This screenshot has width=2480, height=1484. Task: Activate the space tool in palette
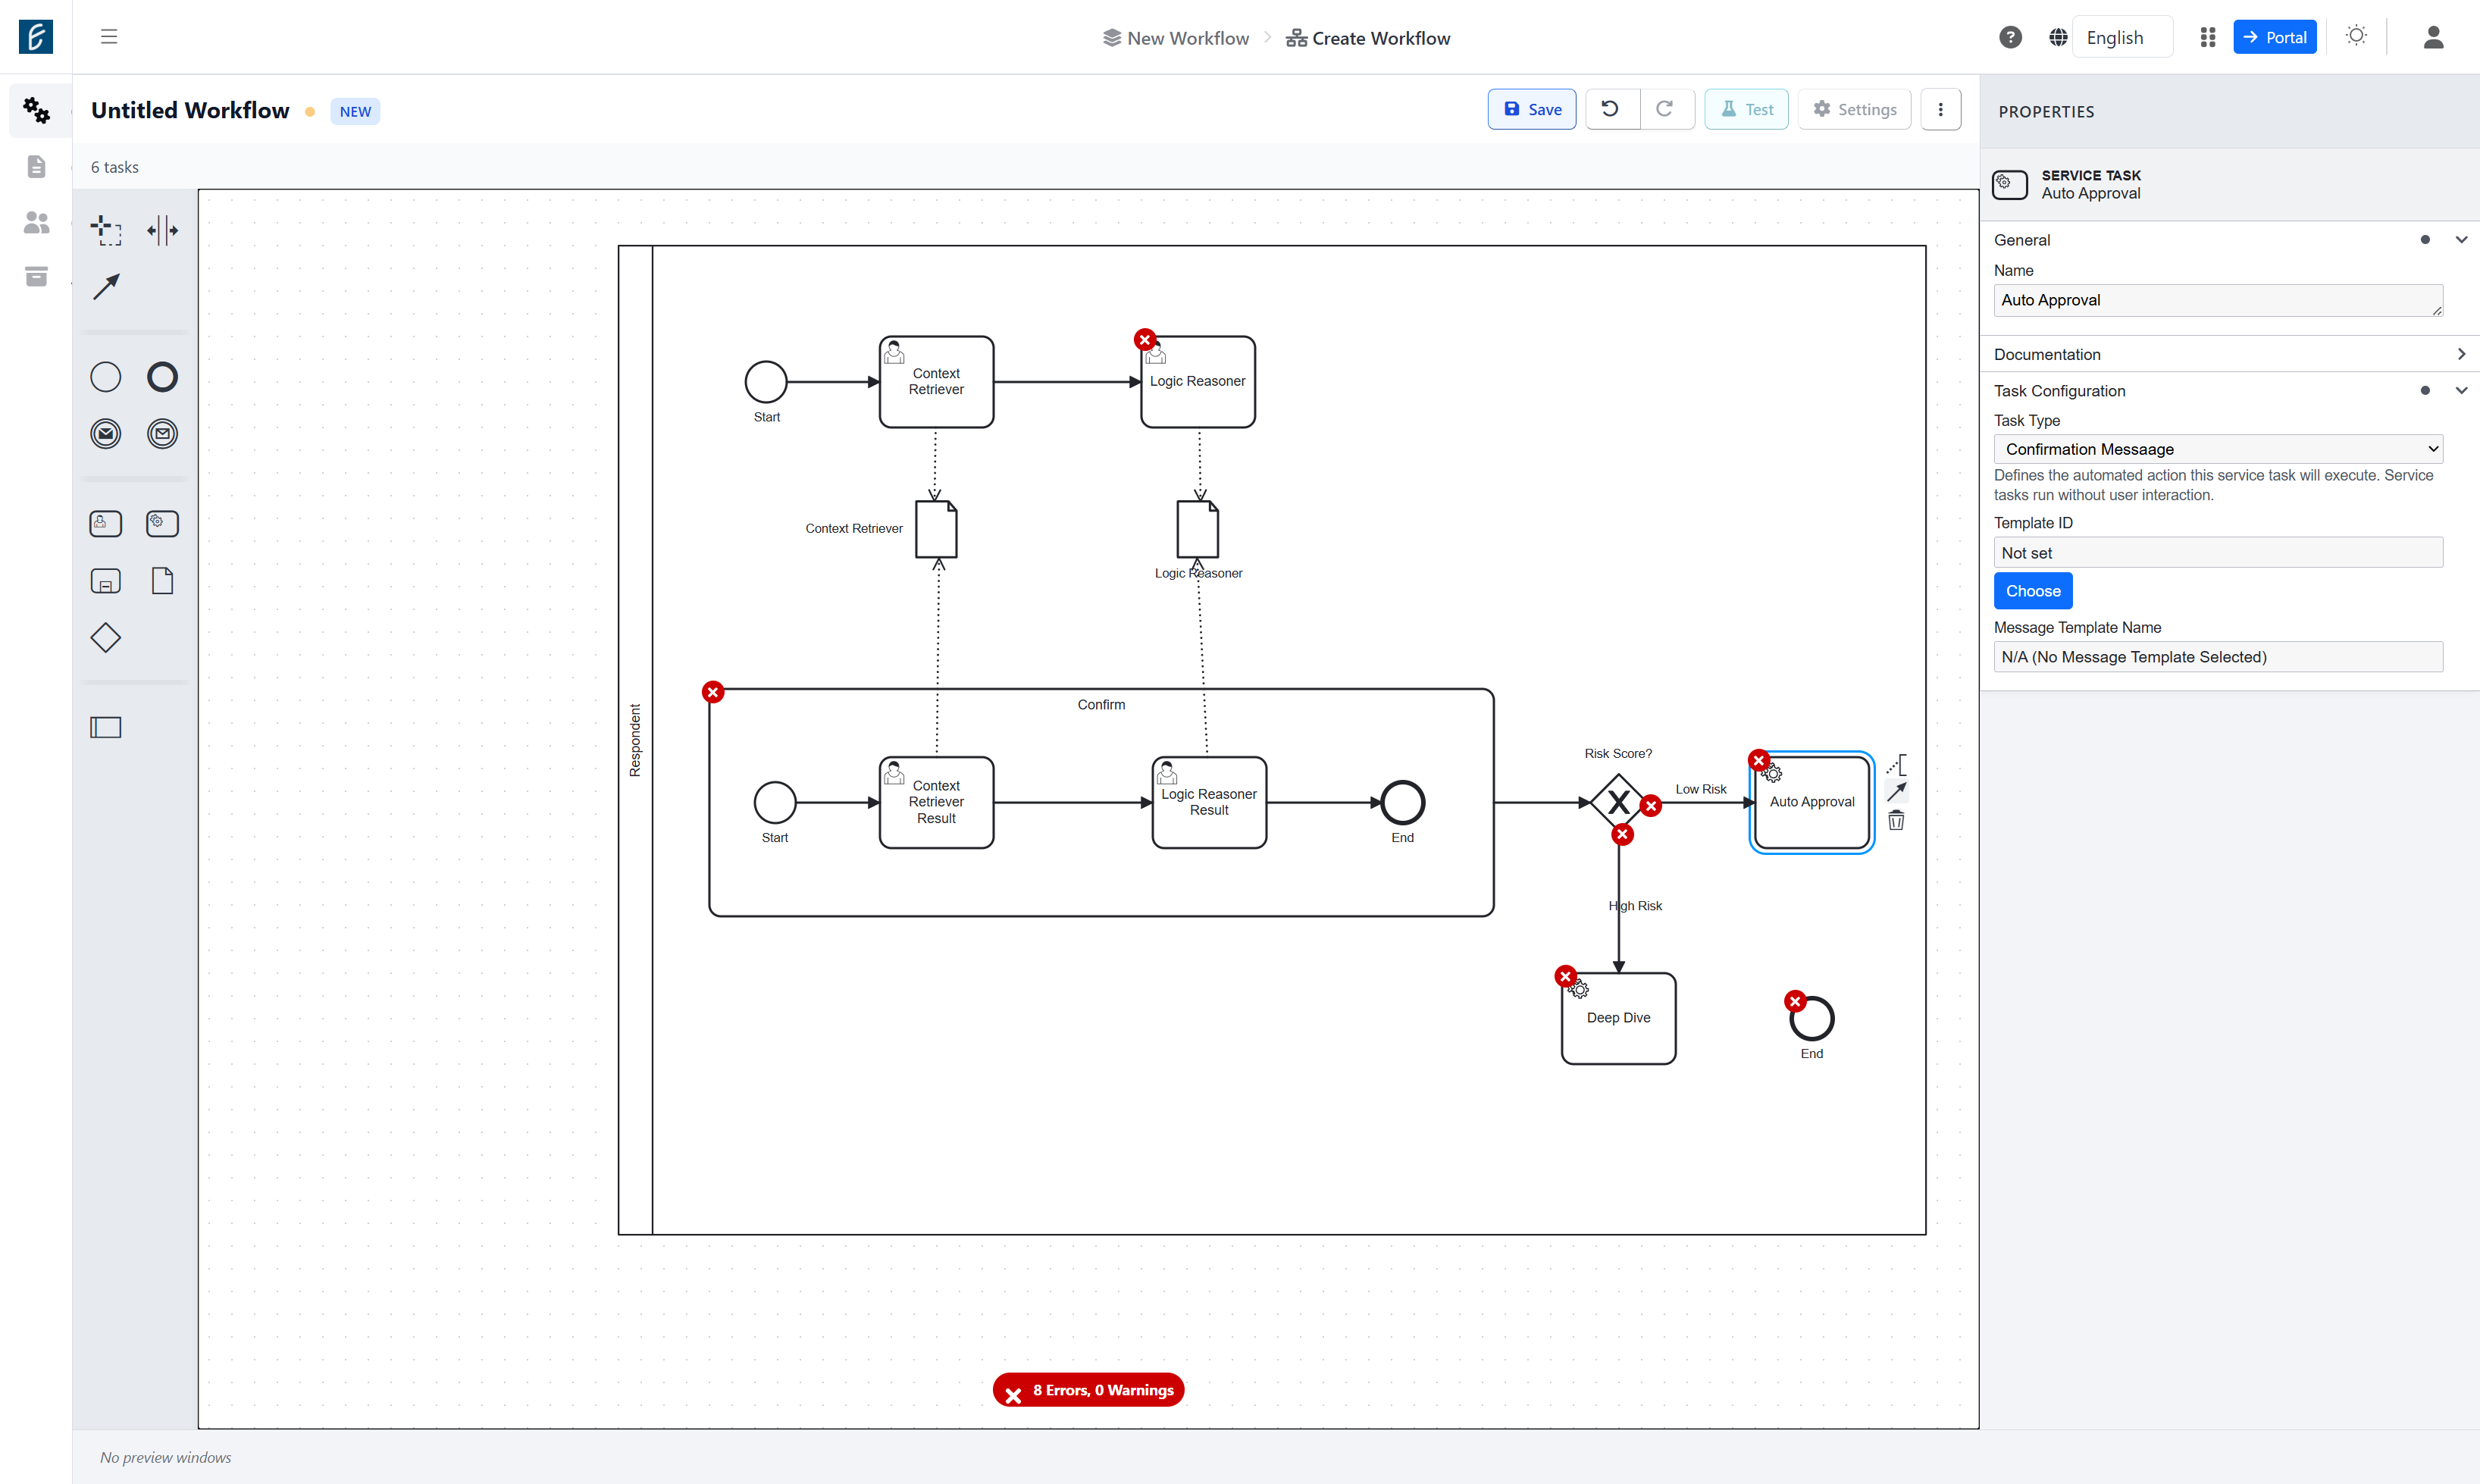point(162,230)
